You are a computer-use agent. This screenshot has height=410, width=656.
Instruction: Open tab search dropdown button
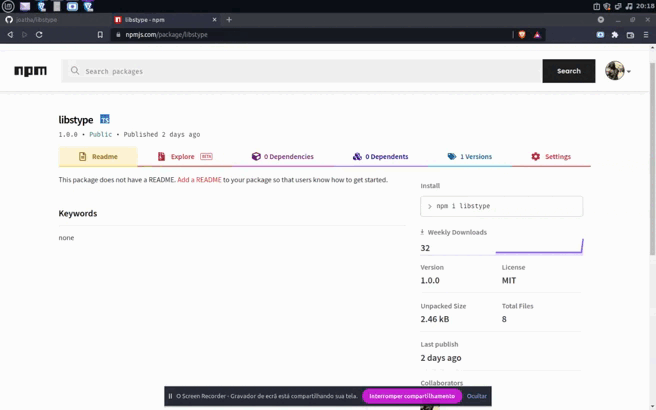tap(601, 20)
